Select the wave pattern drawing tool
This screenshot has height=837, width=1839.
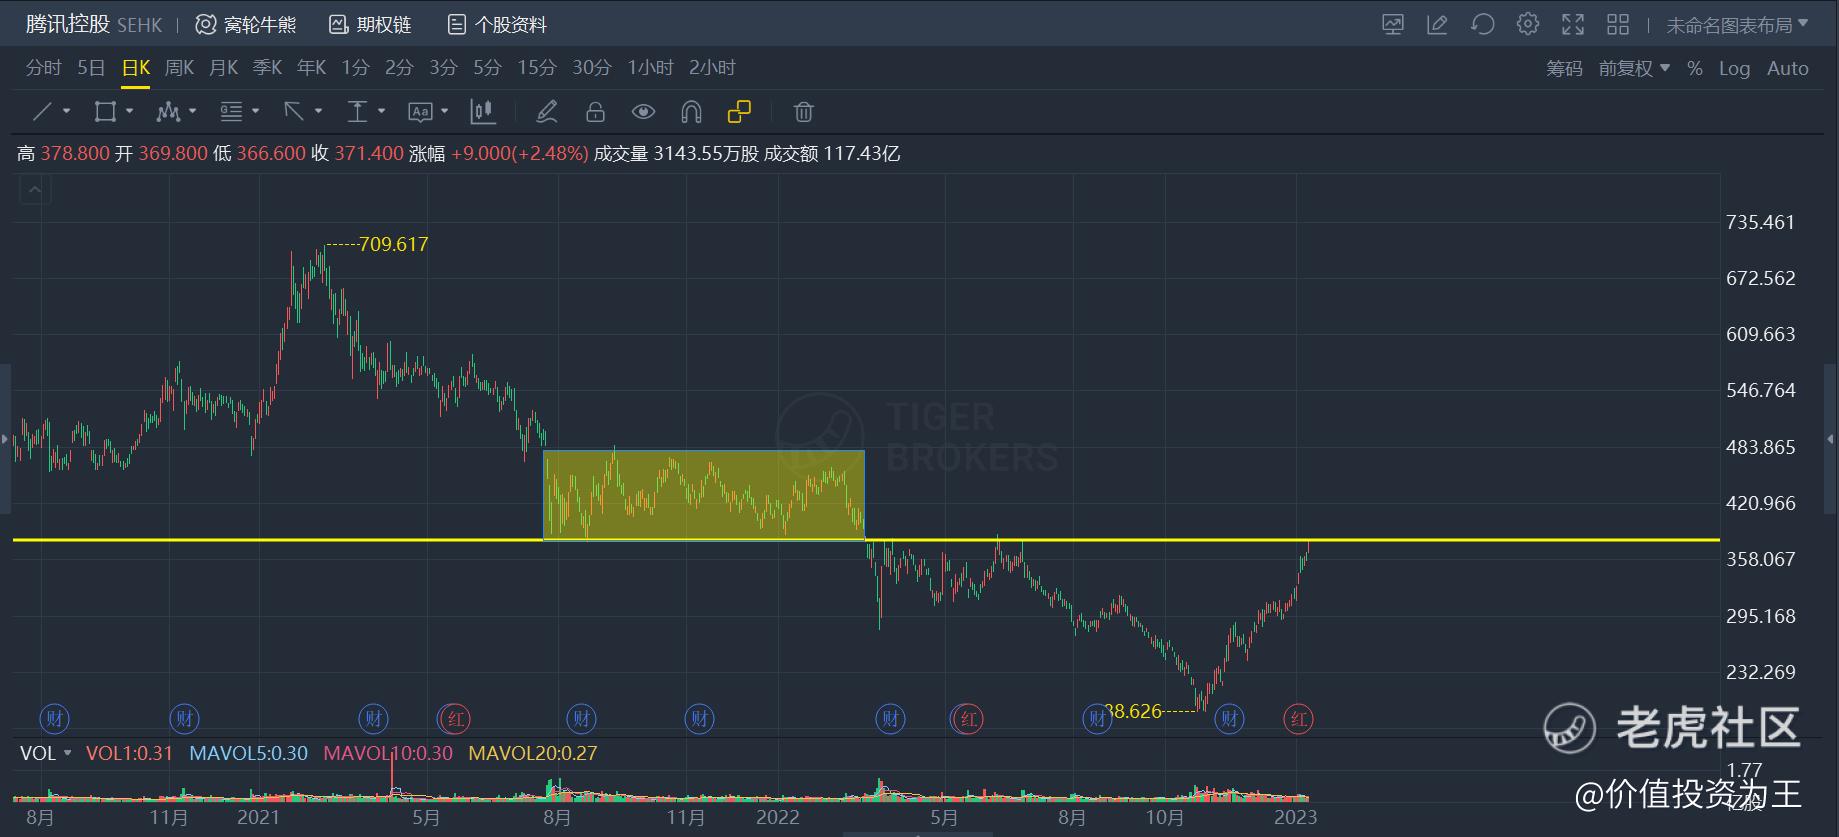[x=167, y=112]
